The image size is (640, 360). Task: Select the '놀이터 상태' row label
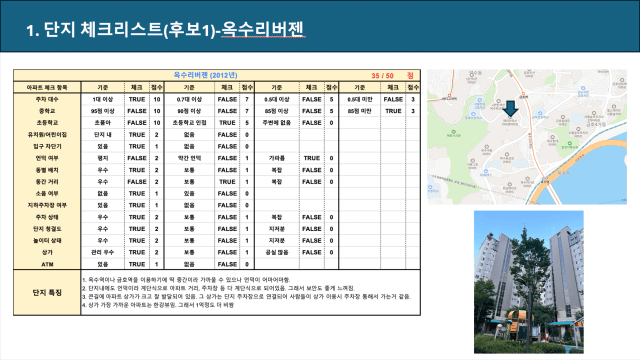click(x=47, y=241)
